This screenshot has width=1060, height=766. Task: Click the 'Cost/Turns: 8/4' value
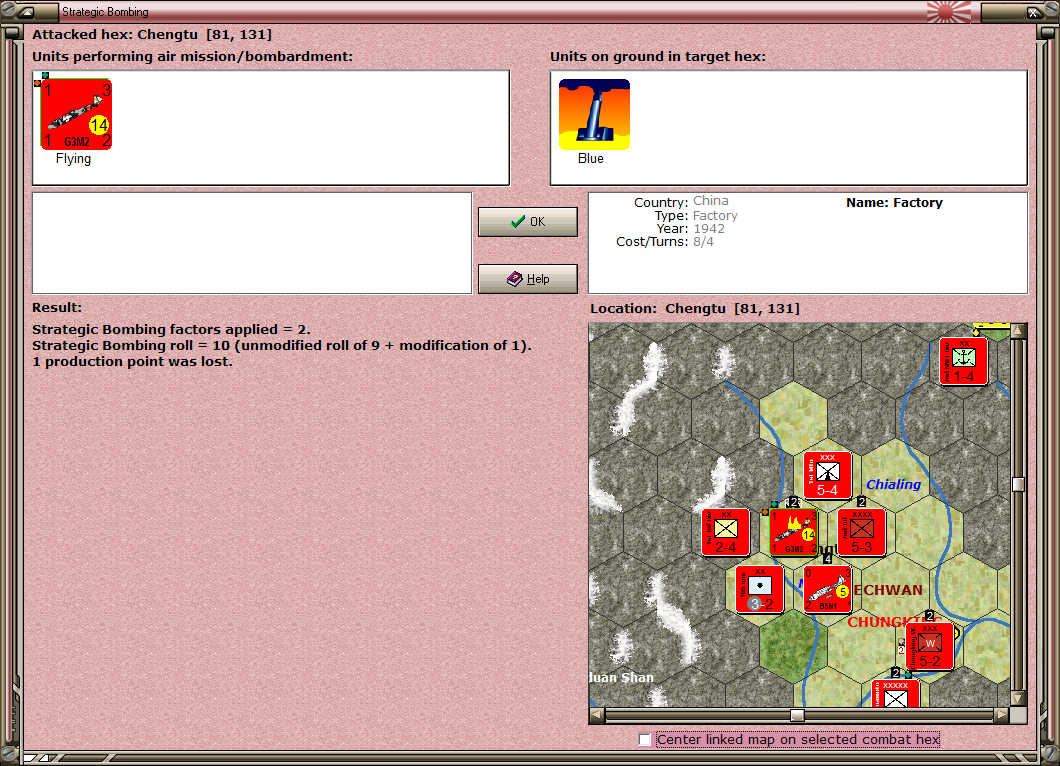click(703, 241)
